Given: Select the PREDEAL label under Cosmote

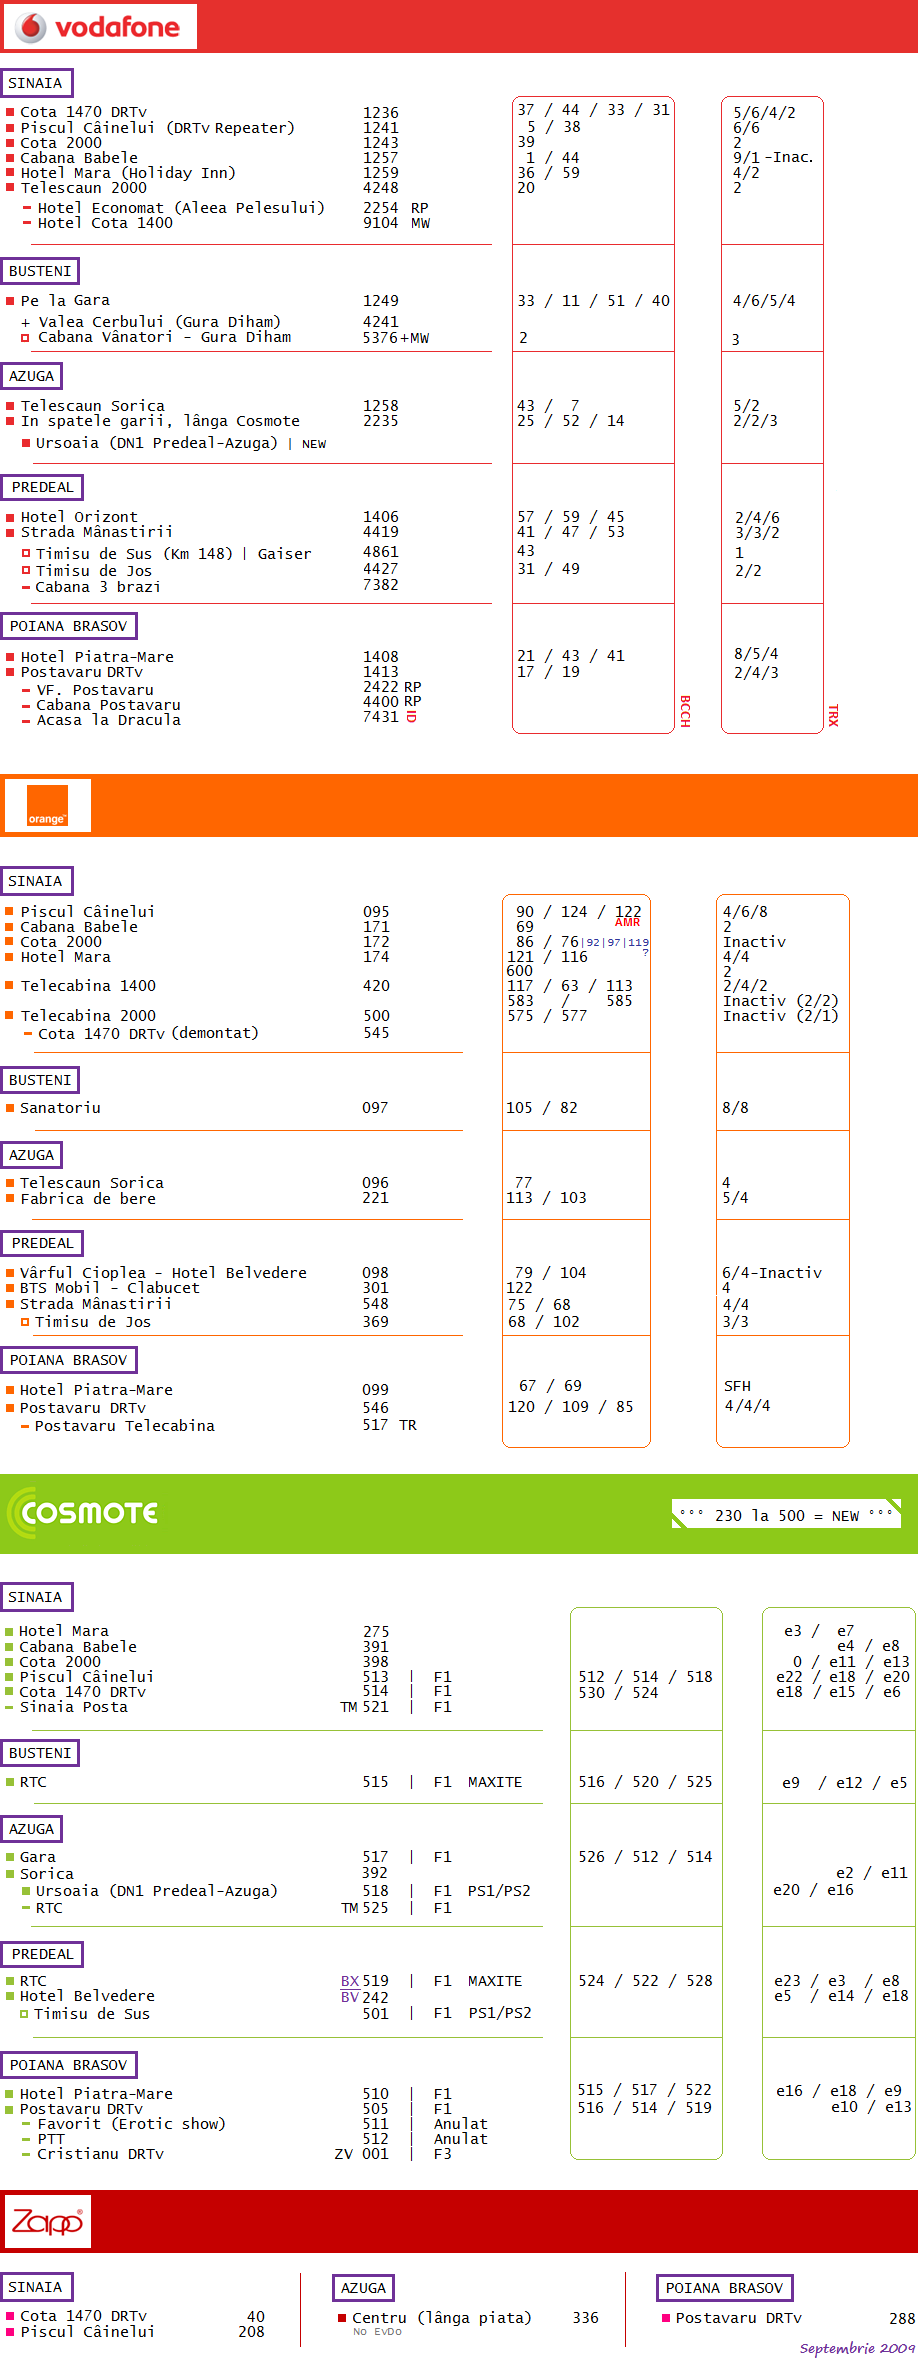Looking at the screenshot, I should tap(42, 1954).
